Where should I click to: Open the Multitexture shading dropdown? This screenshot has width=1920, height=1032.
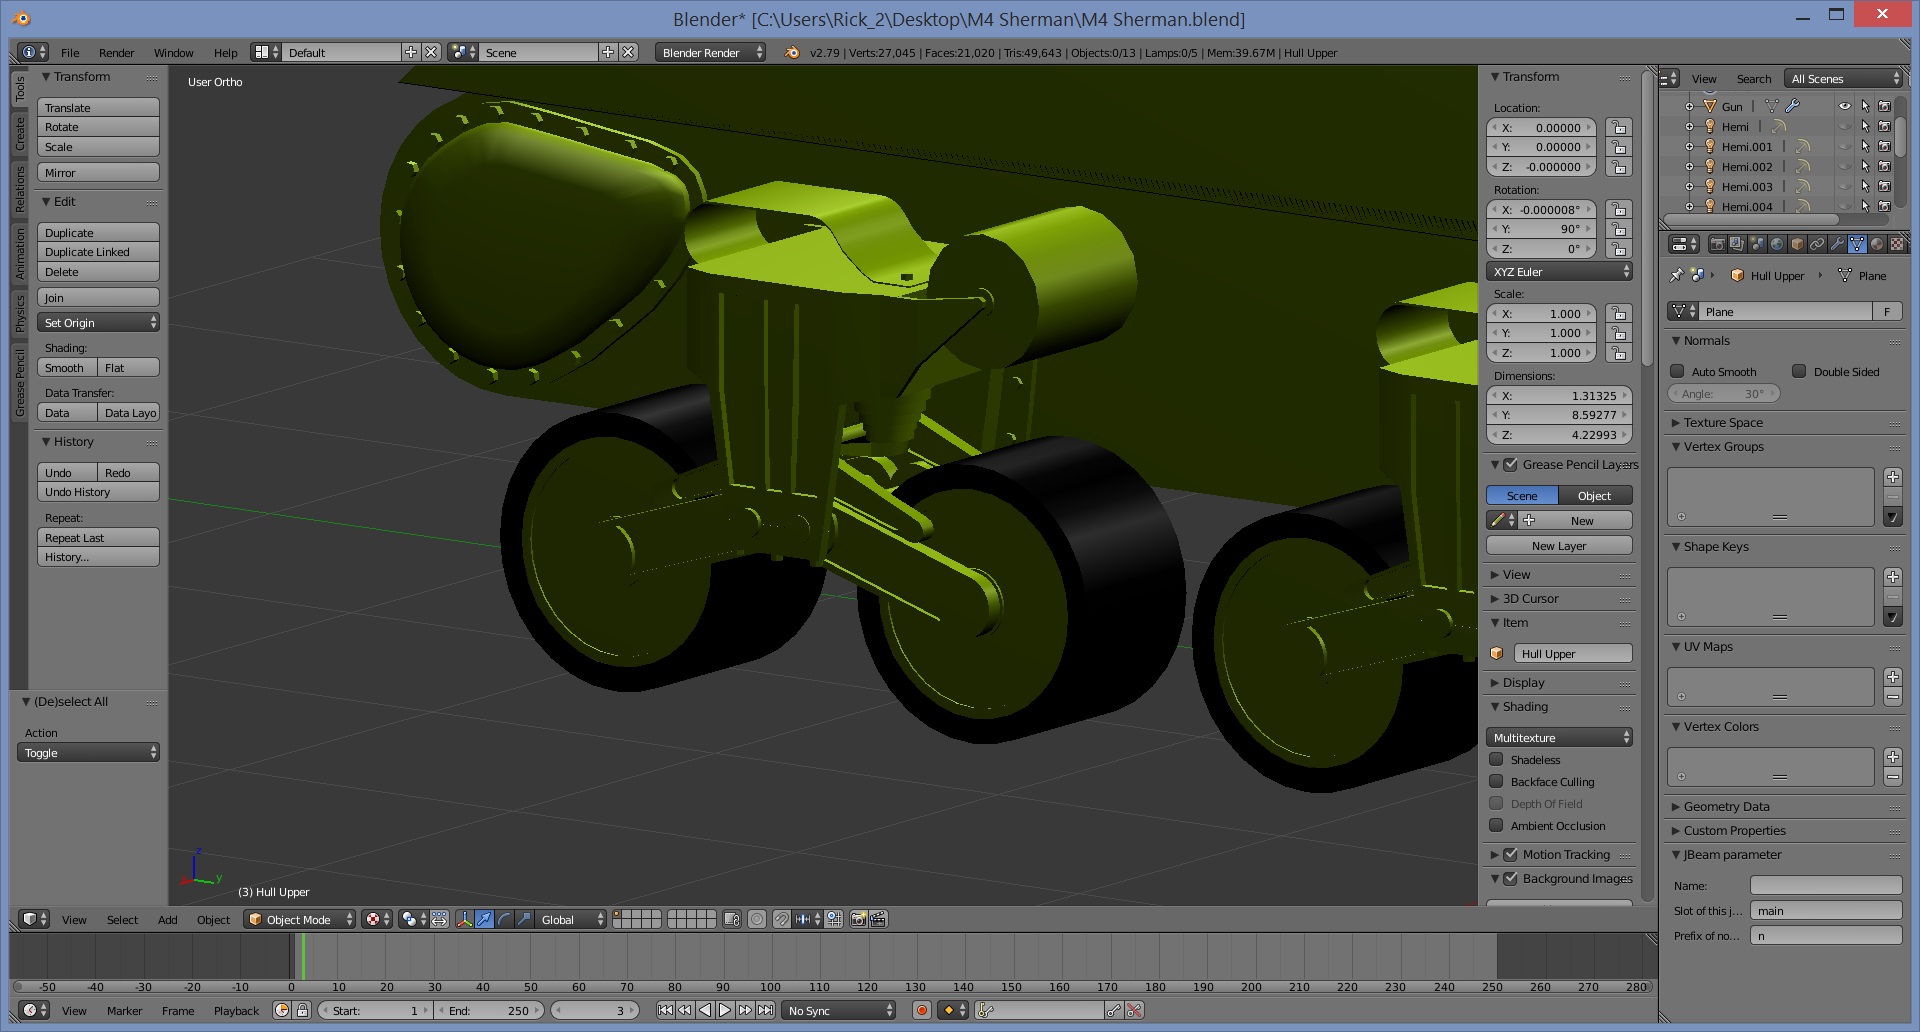pyautogui.click(x=1559, y=737)
